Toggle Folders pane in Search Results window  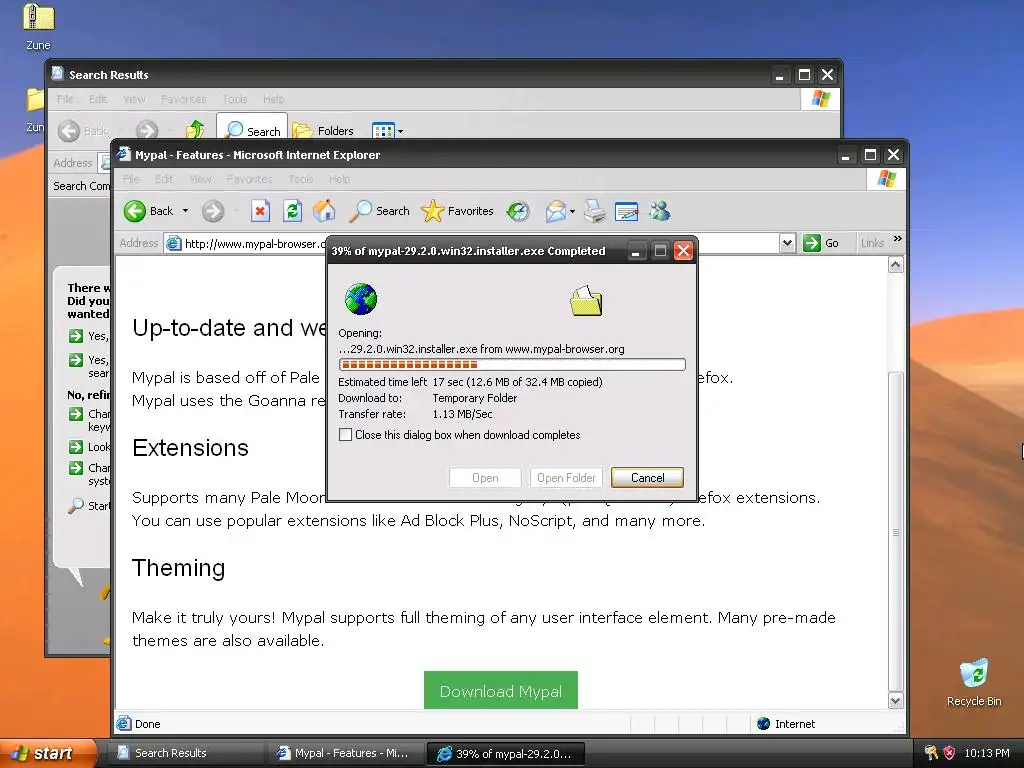point(323,131)
